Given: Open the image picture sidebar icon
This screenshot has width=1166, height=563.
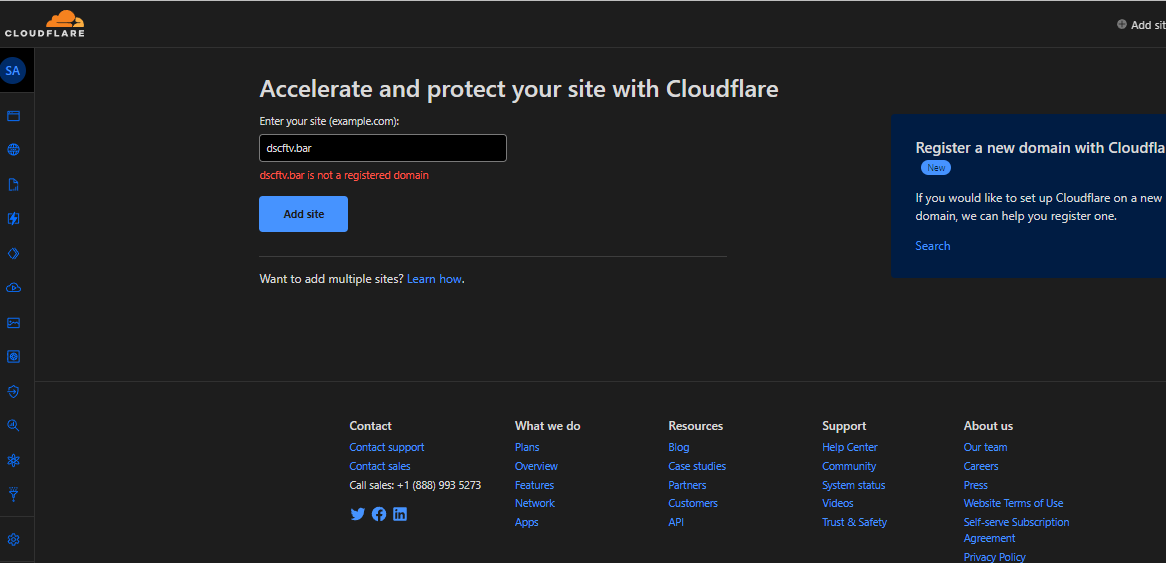Looking at the screenshot, I should 13,323.
